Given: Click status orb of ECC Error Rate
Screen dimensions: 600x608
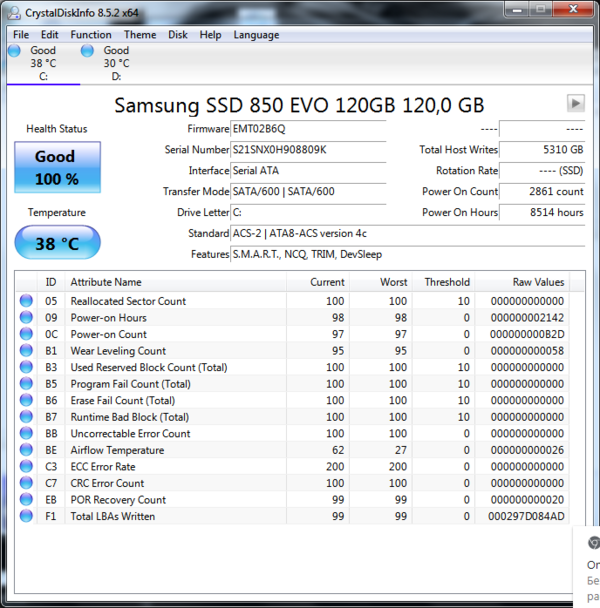Looking at the screenshot, I should pos(26,466).
